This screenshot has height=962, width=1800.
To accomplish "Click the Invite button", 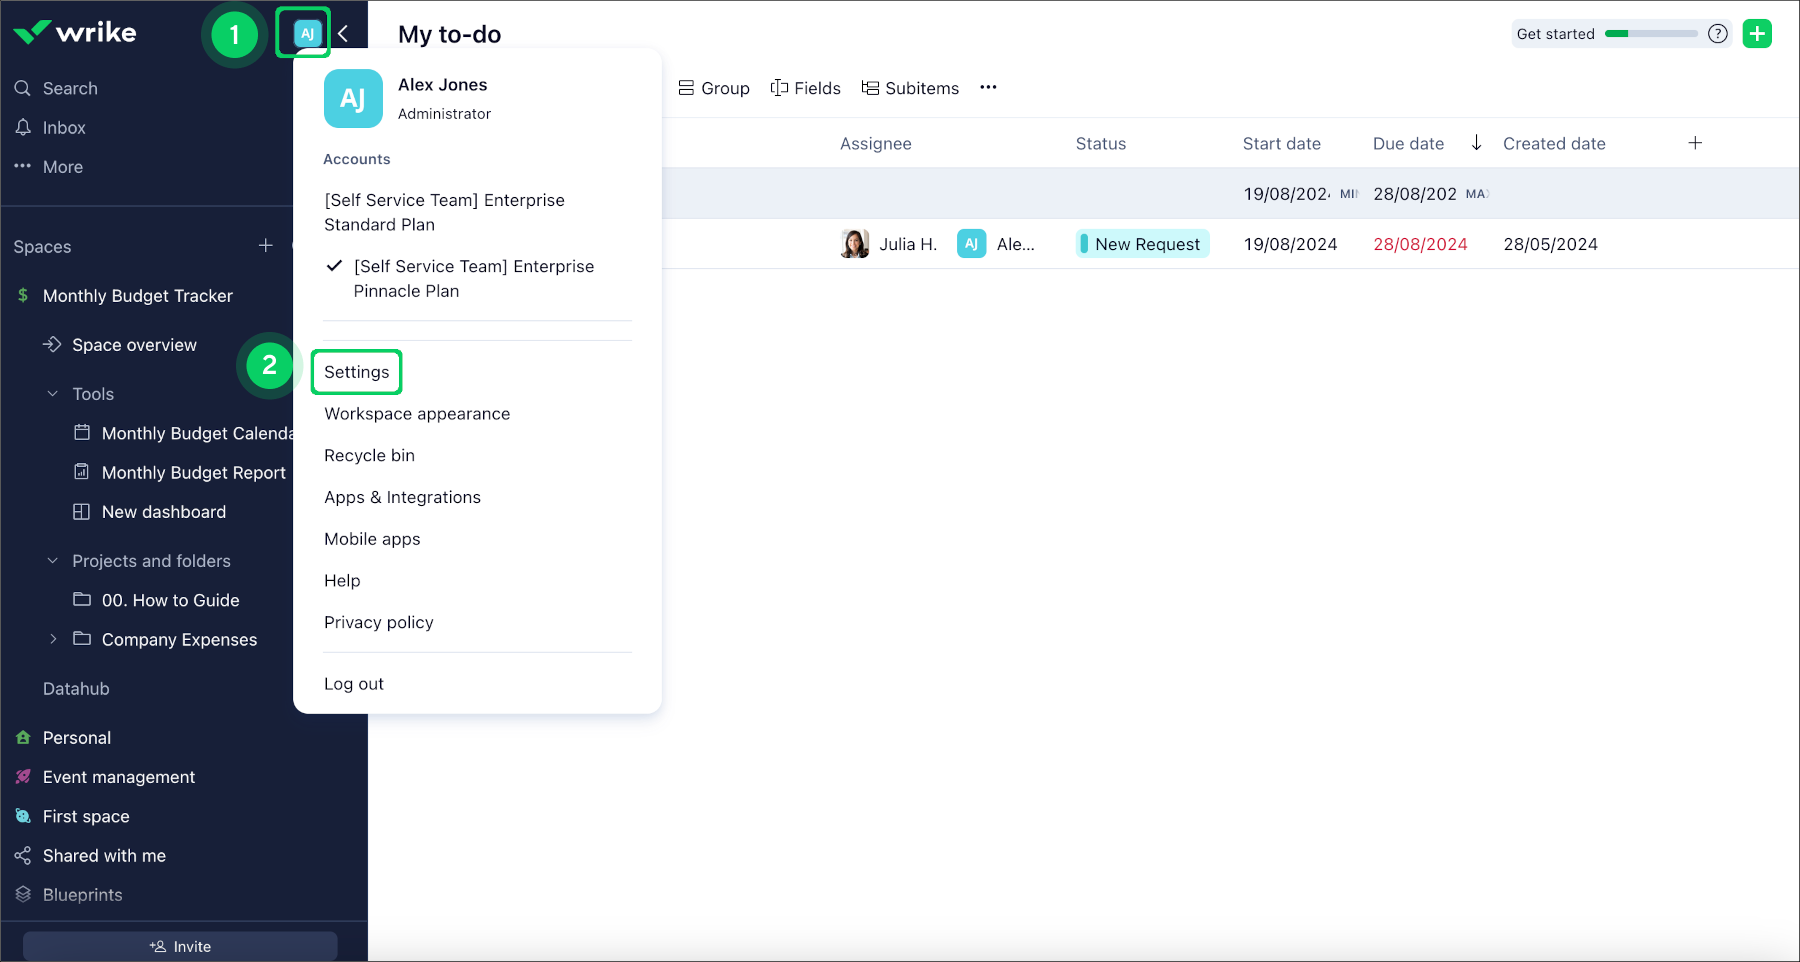I will [x=180, y=945].
